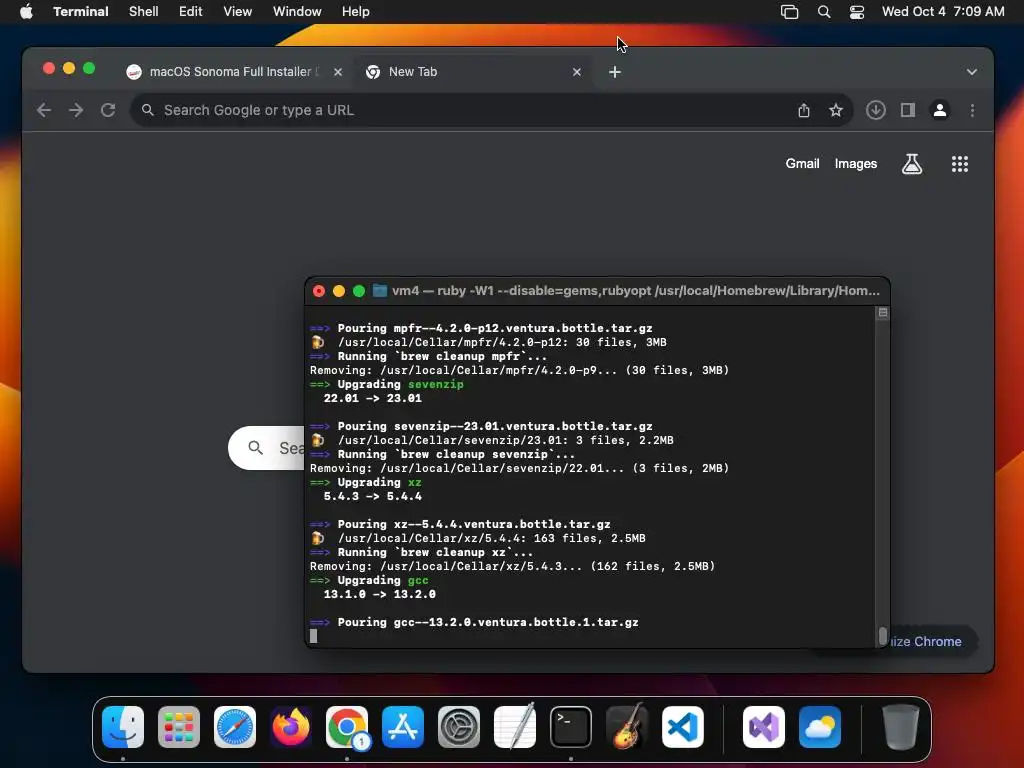Close the macOS Sonoma Full Installer tab
The width and height of the screenshot is (1024, 768).
pyautogui.click(x=338, y=72)
